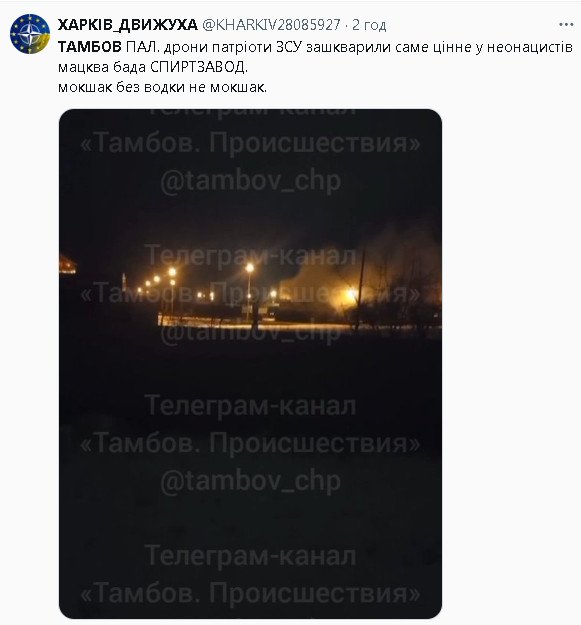Click the ХАРКІВ_ДВИЖУХА display name
The image size is (581, 625).
[128, 25]
